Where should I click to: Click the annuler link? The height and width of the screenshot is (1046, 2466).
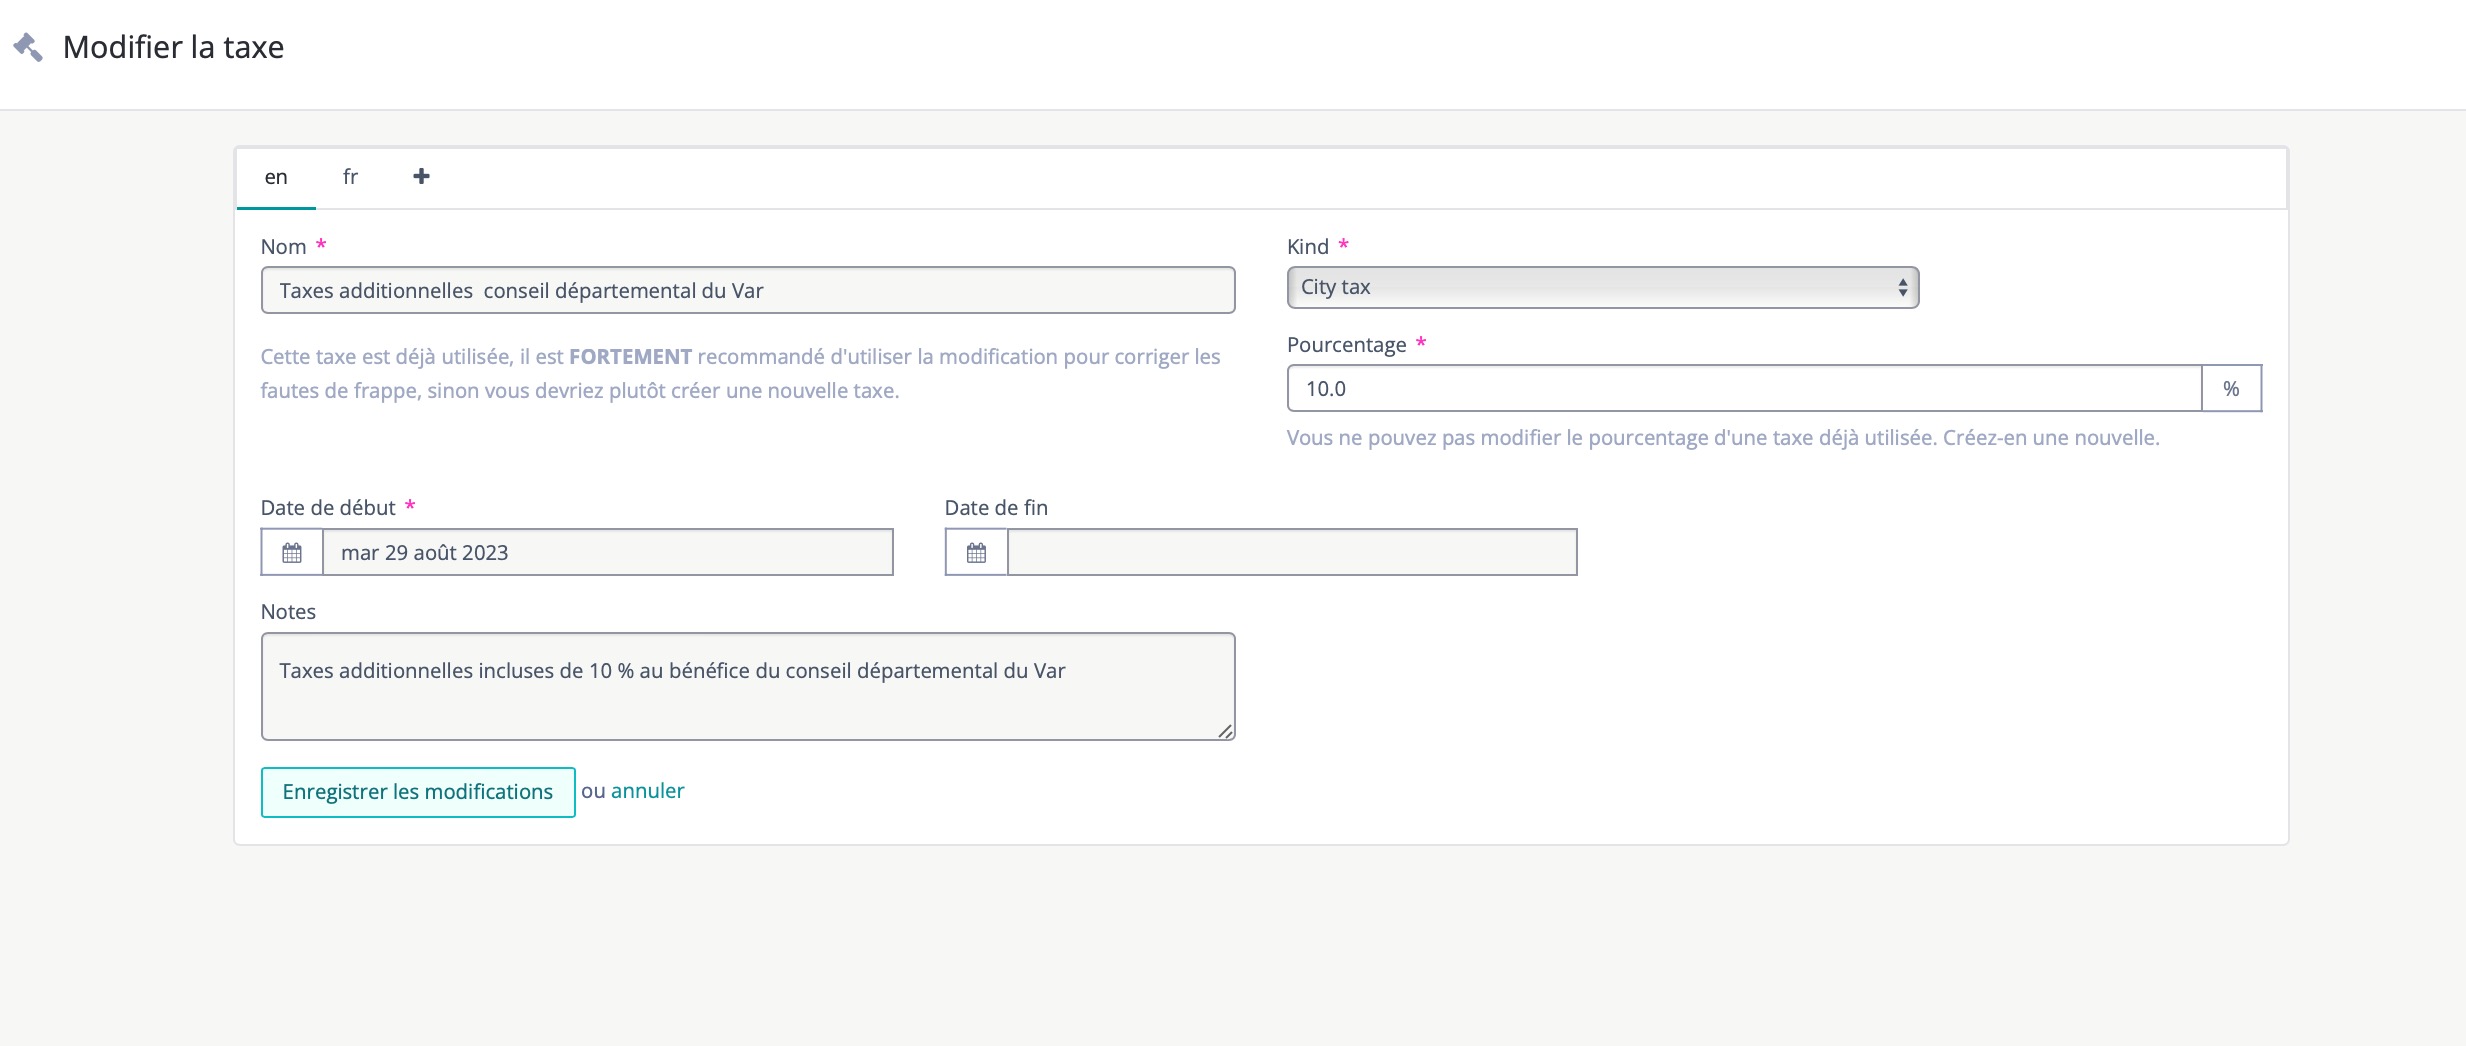(647, 791)
